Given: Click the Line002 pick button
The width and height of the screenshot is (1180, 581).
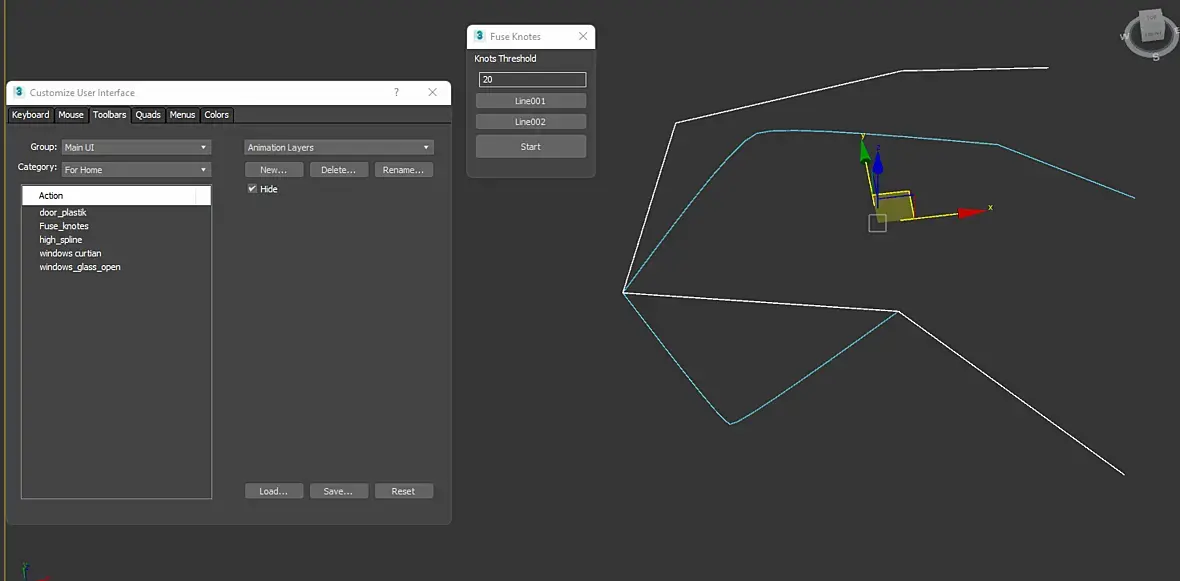Looking at the screenshot, I should [x=531, y=121].
